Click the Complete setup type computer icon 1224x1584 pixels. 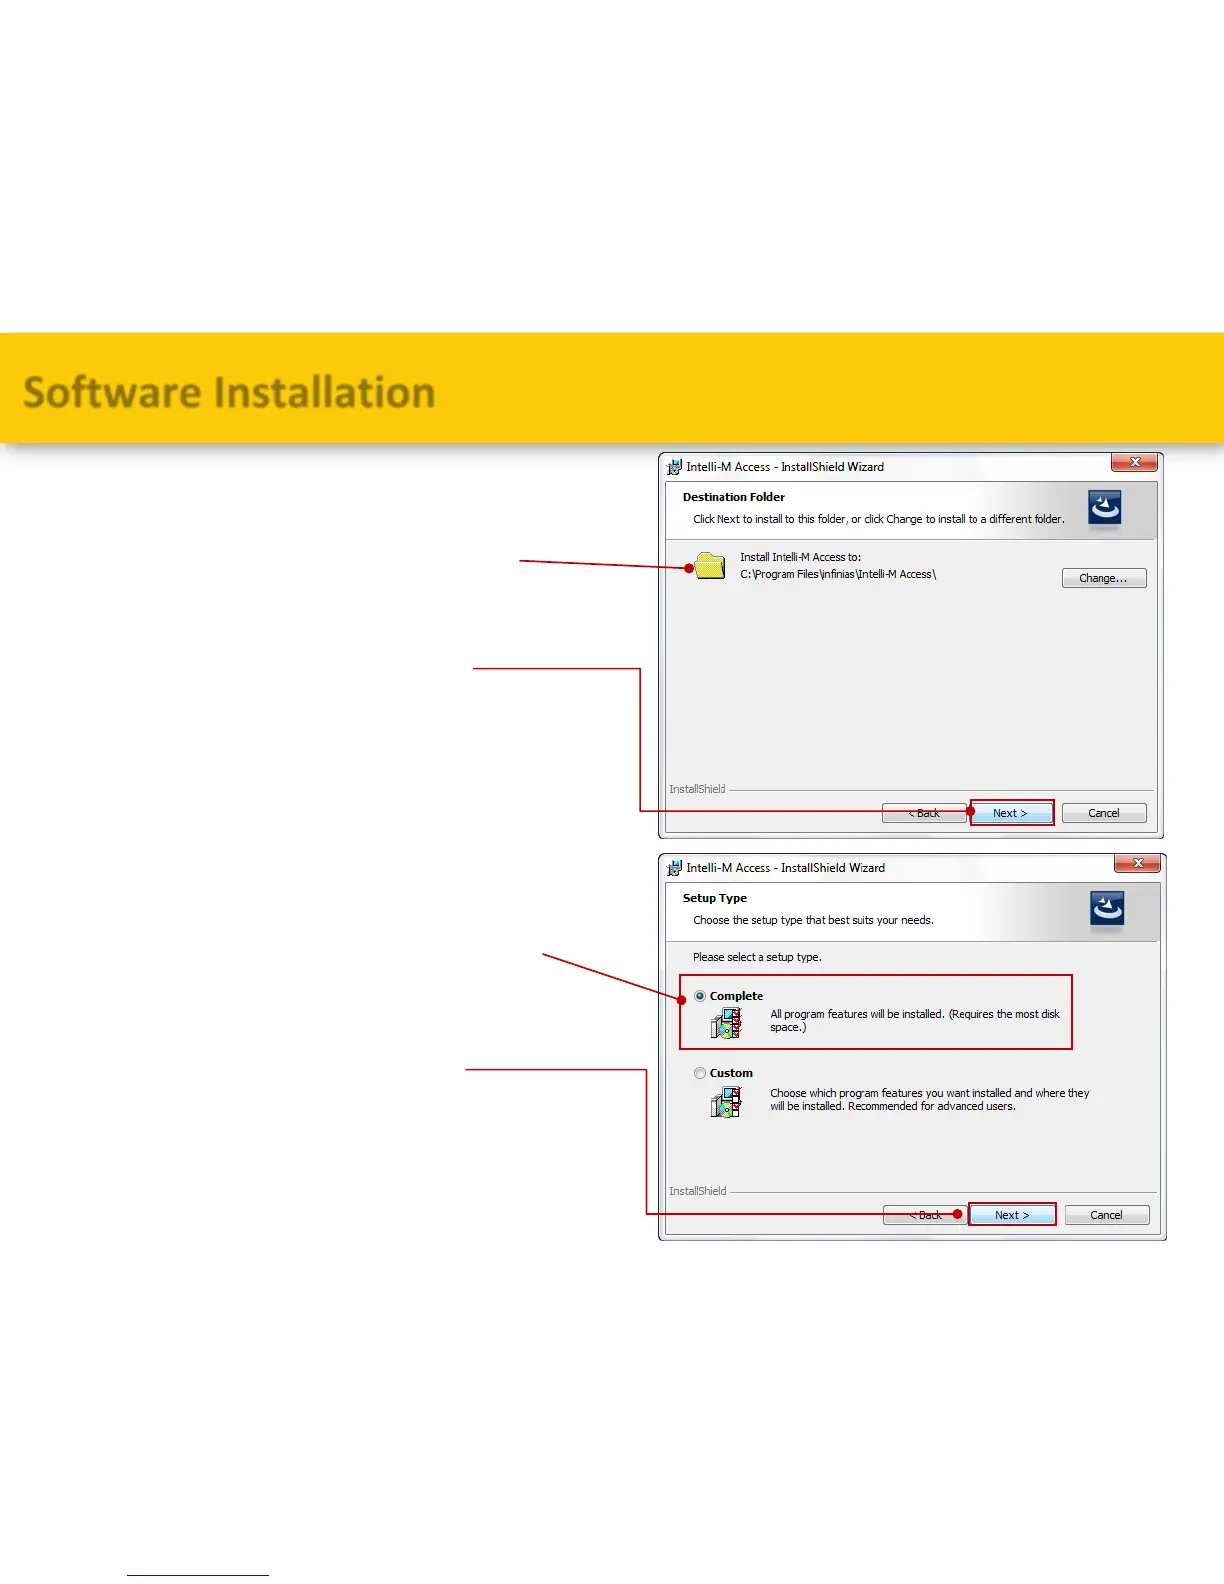pos(726,1023)
